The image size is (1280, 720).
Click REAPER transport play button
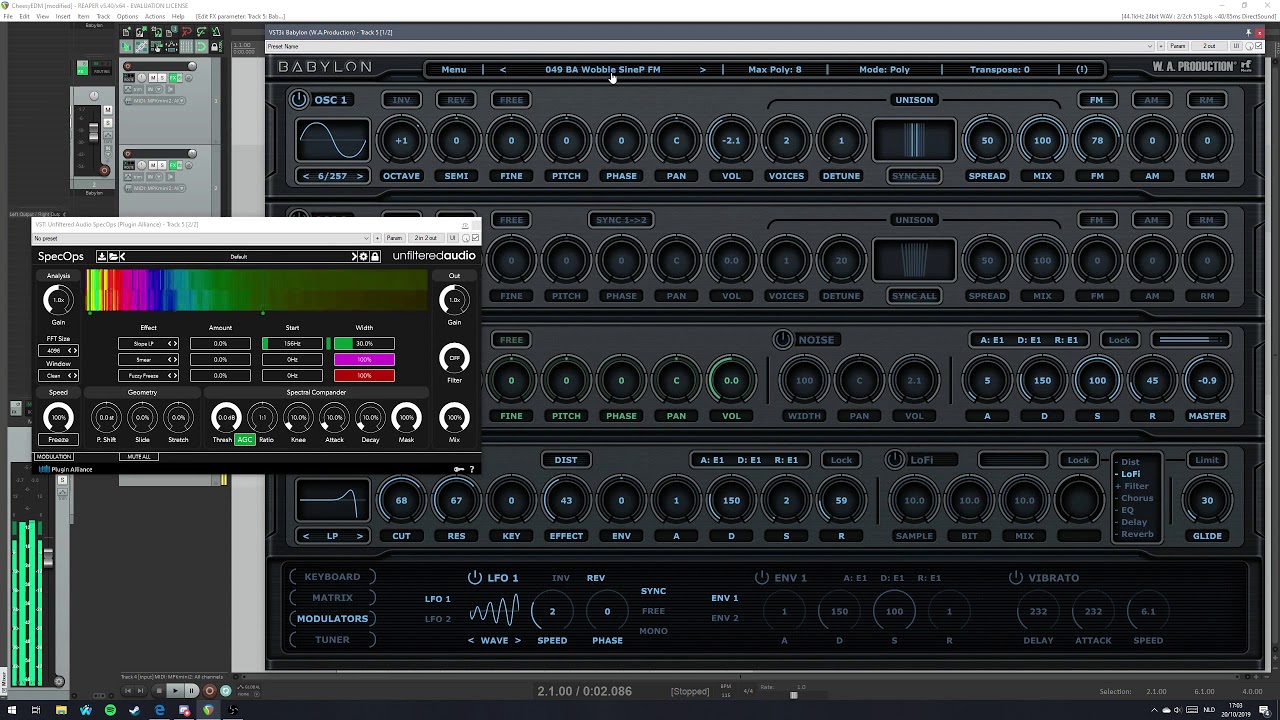click(175, 690)
